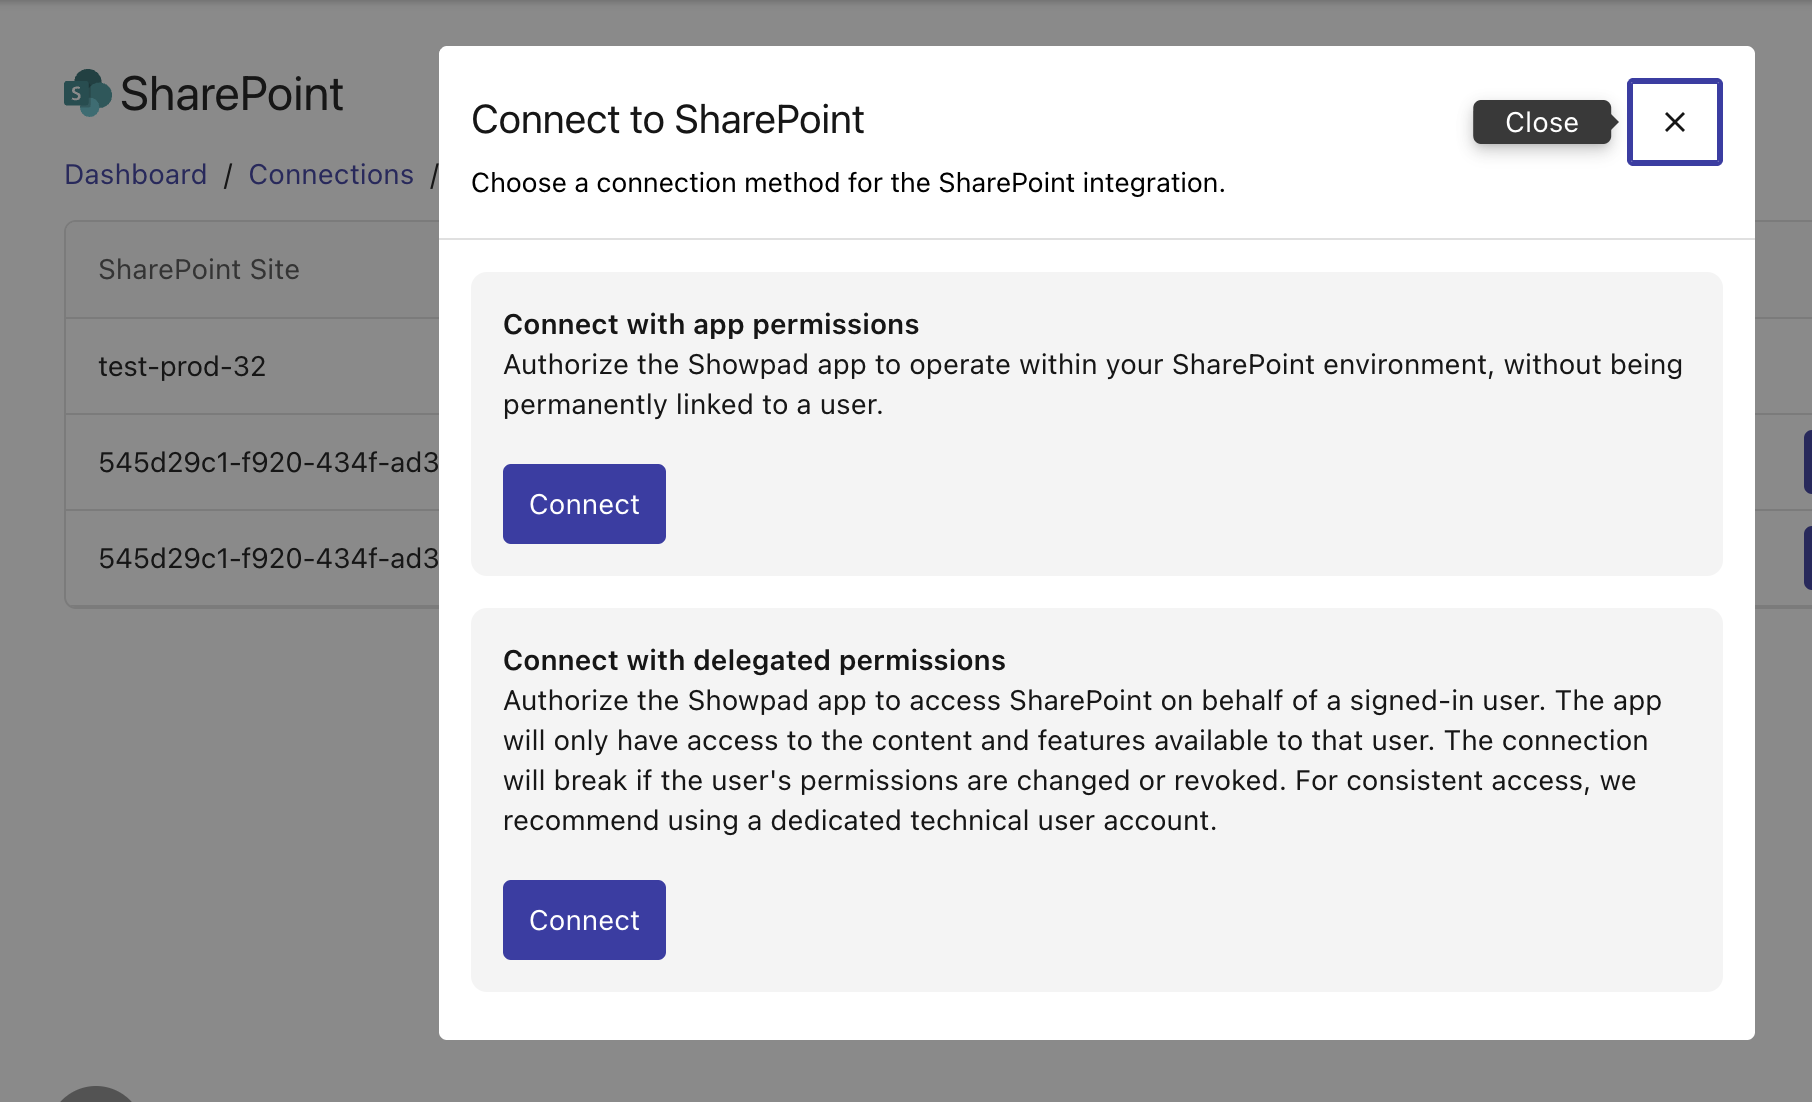This screenshot has height=1102, width=1812.
Task: Select the first 545d29c1-f920 site row
Action: point(268,463)
